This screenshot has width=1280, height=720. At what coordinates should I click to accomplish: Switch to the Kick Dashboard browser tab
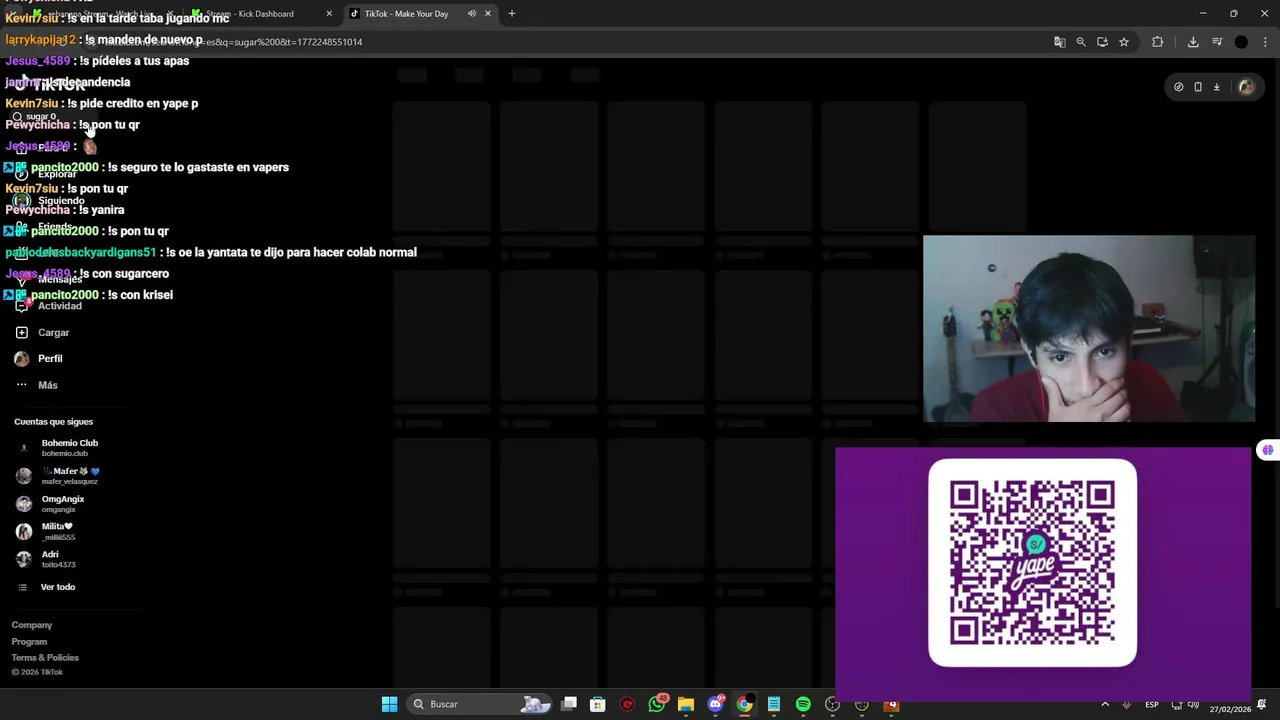pos(262,14)
